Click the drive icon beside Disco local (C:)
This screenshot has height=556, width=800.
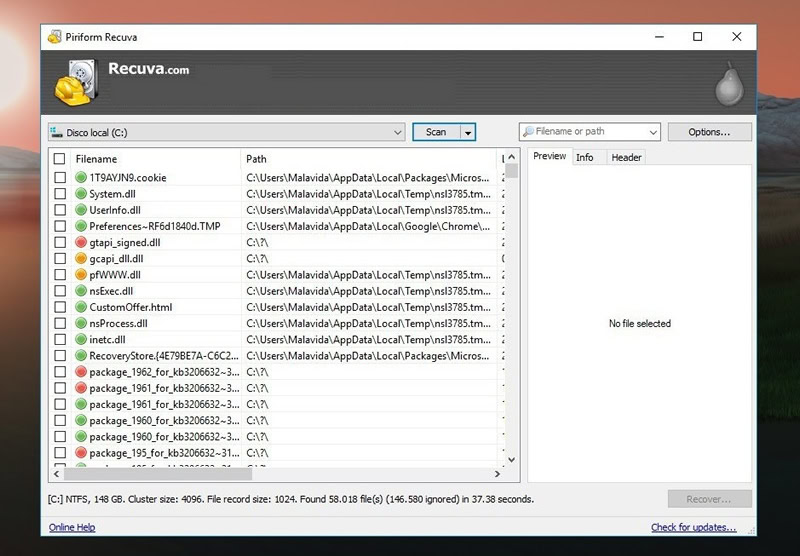point(56,133)
